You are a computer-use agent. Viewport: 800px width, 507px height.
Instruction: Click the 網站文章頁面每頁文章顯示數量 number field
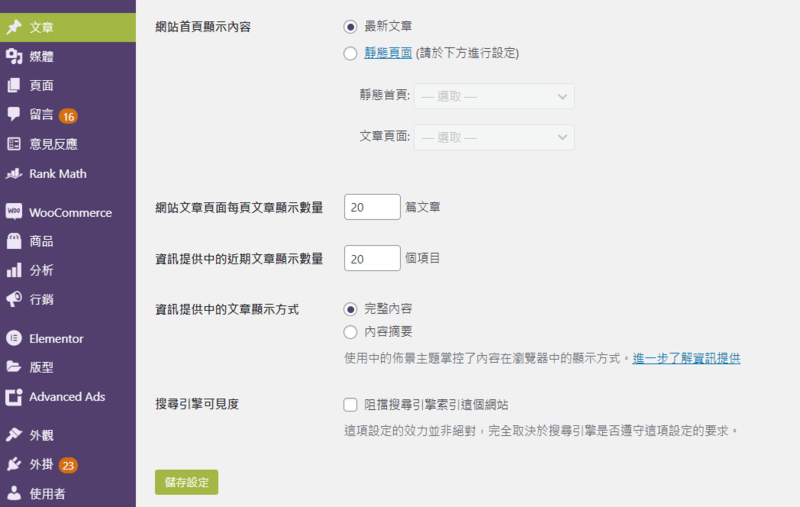tap(371, 207)
